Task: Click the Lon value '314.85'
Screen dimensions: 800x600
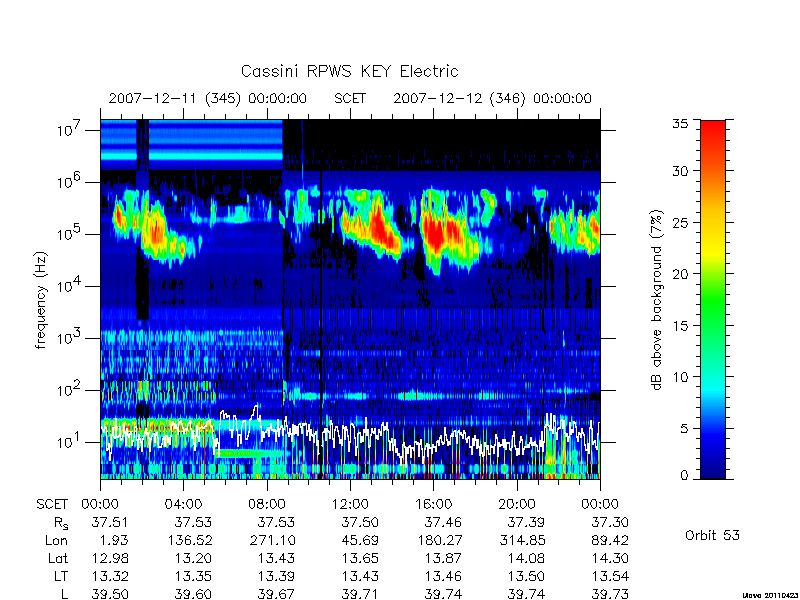Action: tap(522, 540)
